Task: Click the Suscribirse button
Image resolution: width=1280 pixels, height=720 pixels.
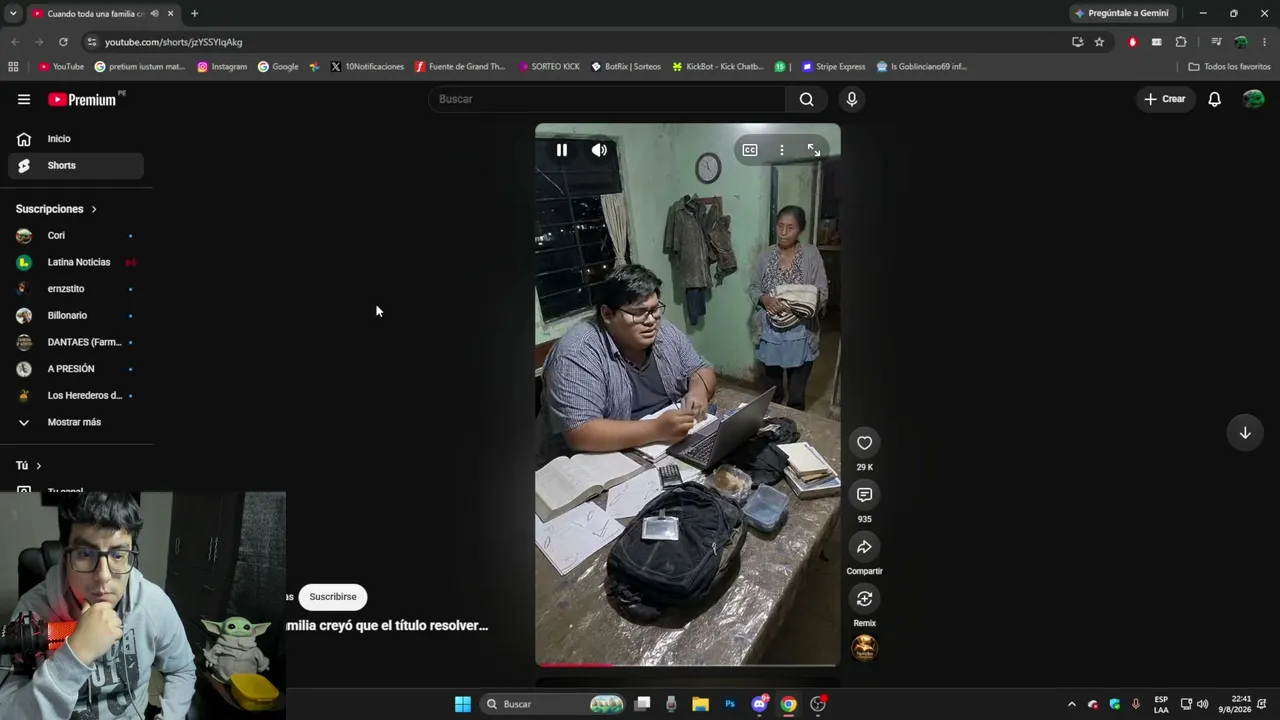Action: 333,597
